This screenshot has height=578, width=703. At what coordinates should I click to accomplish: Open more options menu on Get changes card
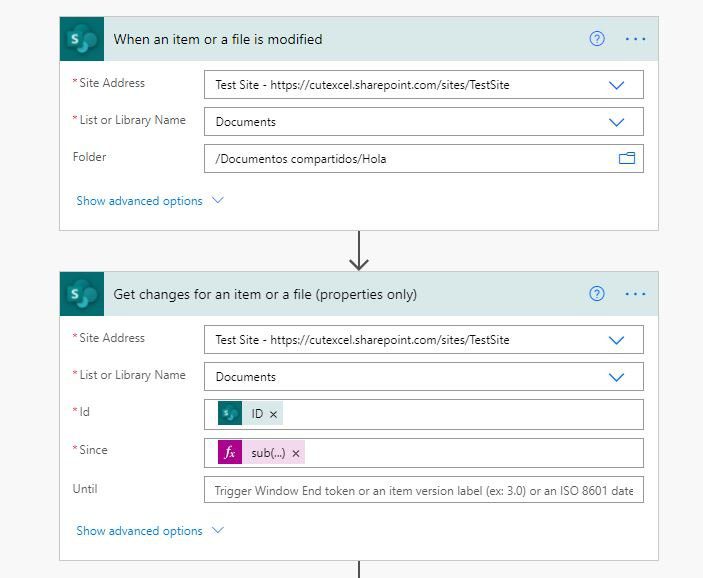pos(635,294)
